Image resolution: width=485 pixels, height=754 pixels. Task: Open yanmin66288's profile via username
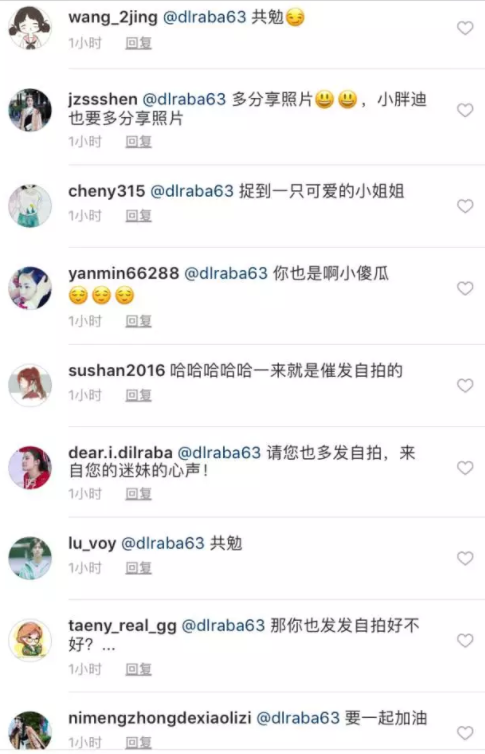124,274
